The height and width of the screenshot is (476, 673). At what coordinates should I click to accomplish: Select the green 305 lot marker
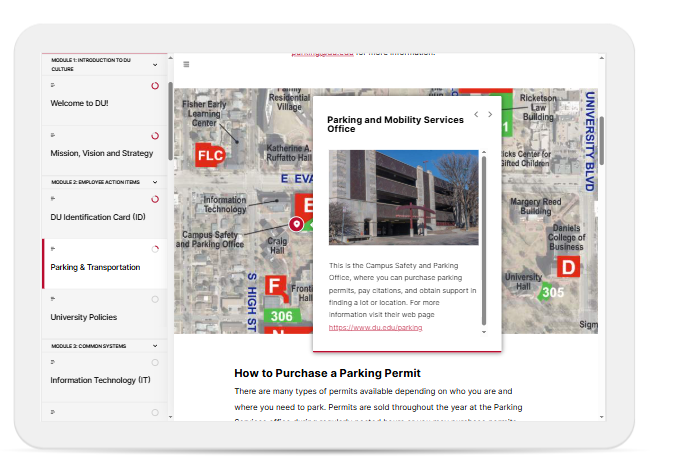click(x=552, y=292)
